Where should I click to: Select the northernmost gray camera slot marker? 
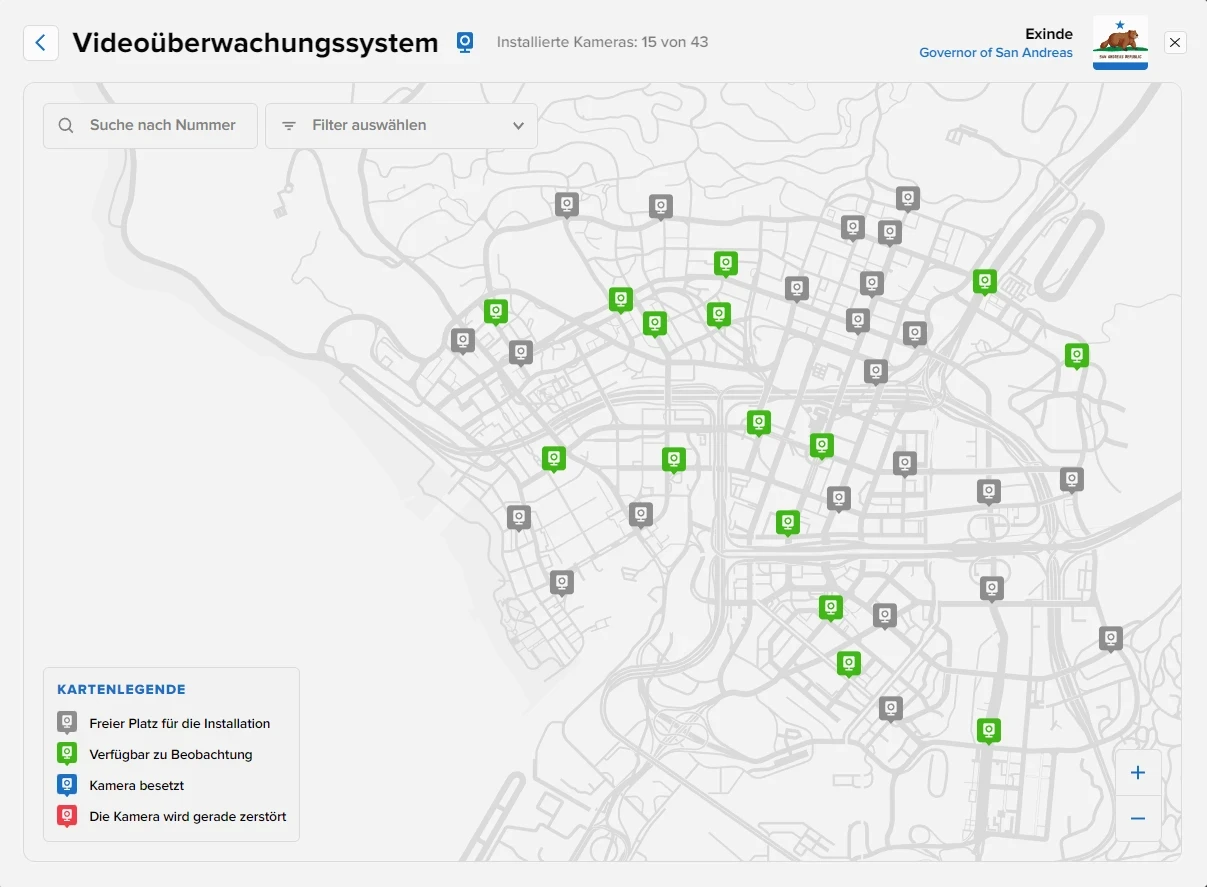point(907,197)
